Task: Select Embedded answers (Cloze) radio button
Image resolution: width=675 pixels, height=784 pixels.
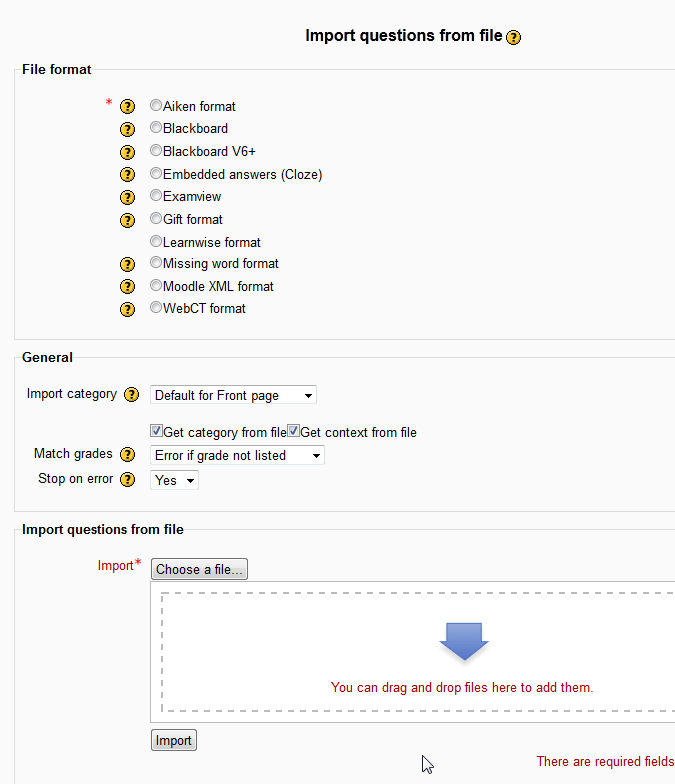Action: click(x=156, y=173)
